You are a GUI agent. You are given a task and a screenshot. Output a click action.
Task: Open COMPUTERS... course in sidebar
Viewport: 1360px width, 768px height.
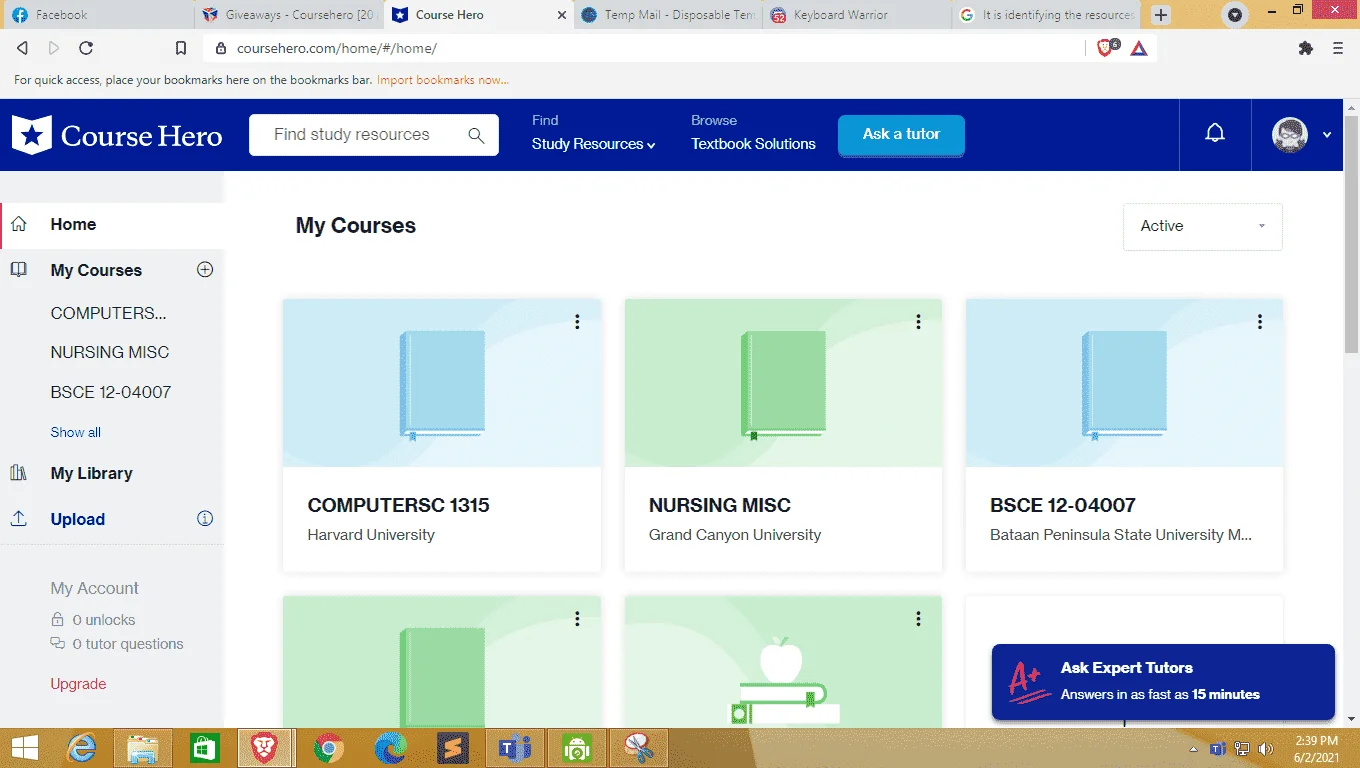click(109, 313)
